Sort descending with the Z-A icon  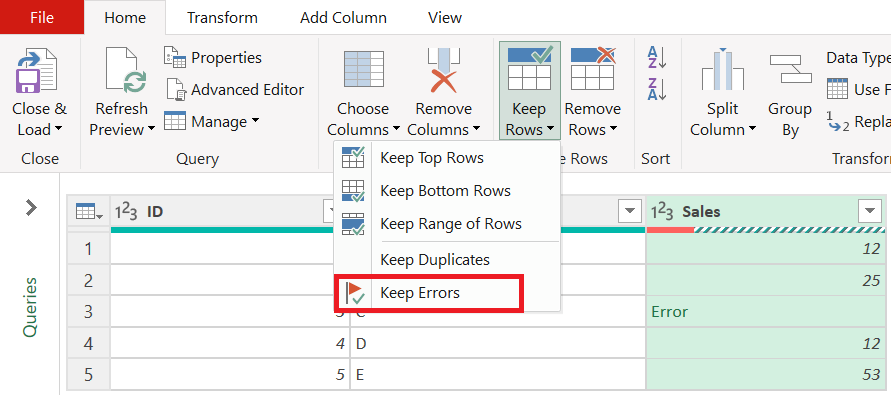tap(656, 89)
